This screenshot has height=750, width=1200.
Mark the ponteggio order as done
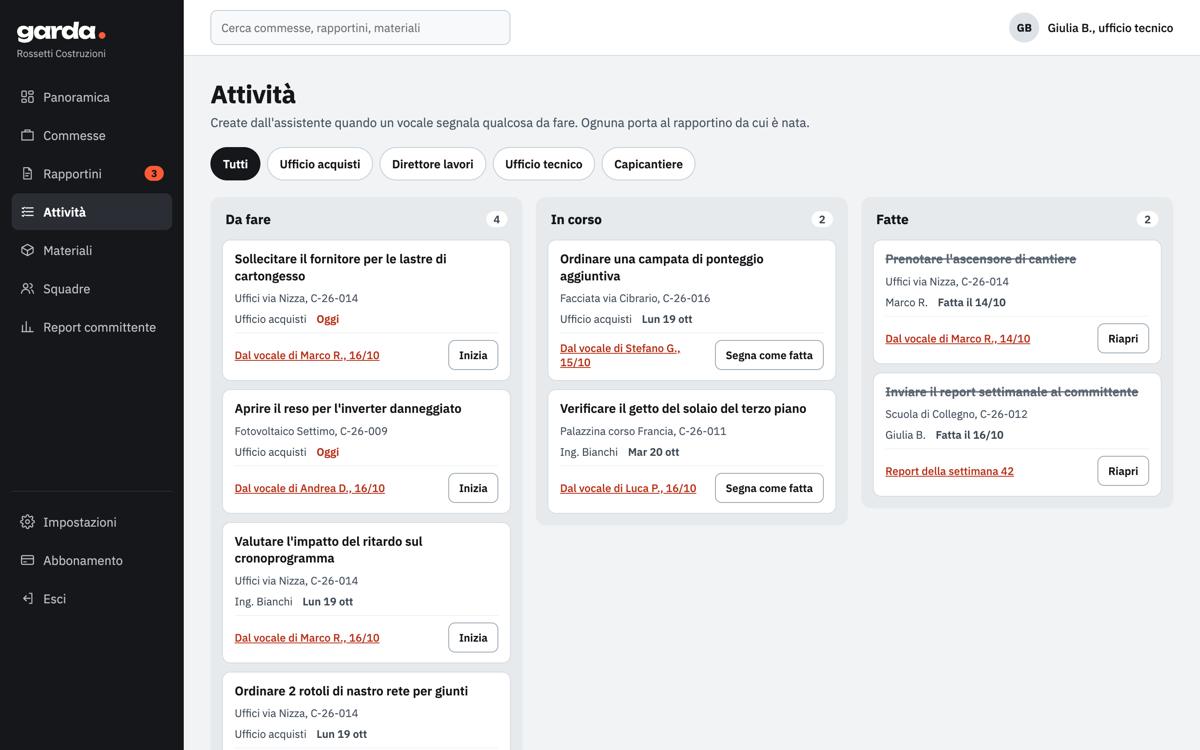pos(769,355)
